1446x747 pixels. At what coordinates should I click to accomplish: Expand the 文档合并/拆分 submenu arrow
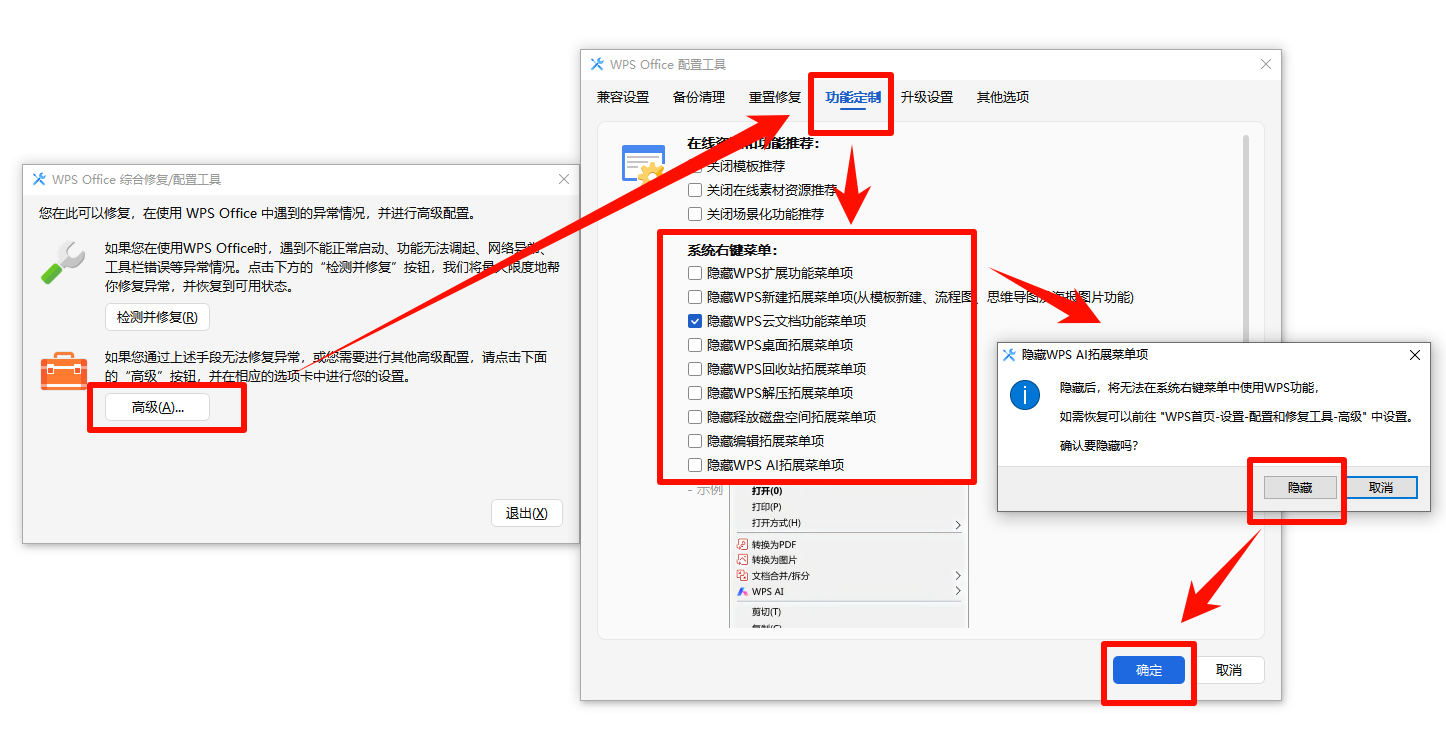point(958,576)
